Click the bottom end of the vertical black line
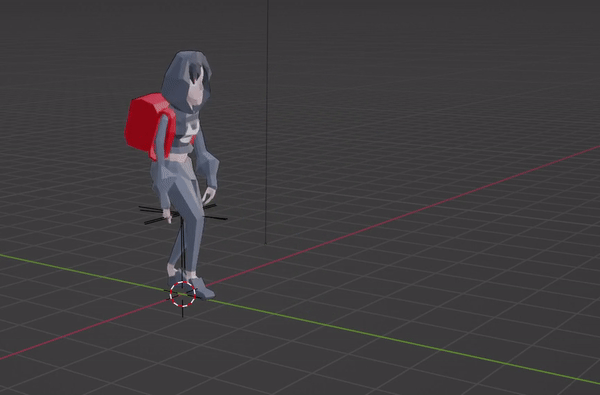The width and height of the screenshot is (600, 395). click(x=266, y=243)
